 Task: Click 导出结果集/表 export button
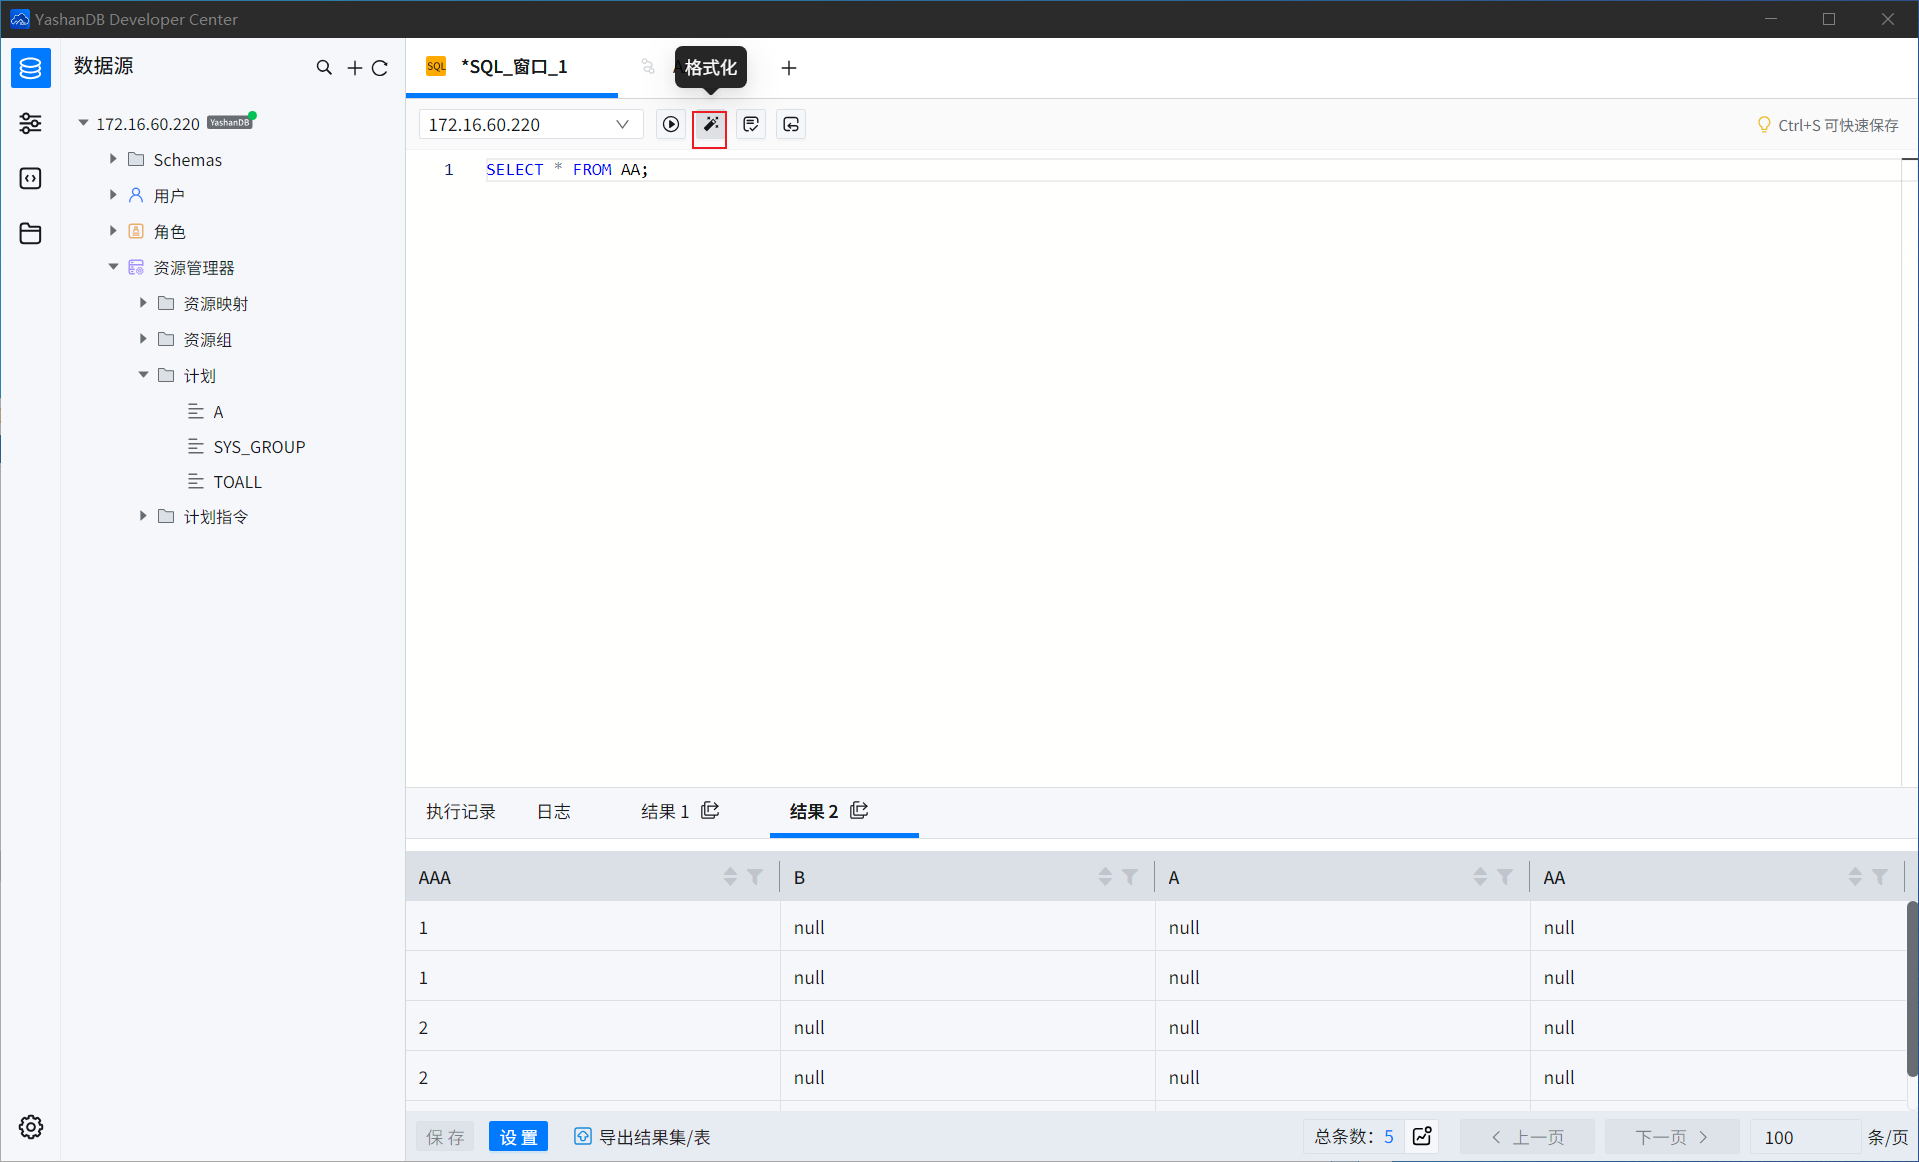tap(643, 1137)
